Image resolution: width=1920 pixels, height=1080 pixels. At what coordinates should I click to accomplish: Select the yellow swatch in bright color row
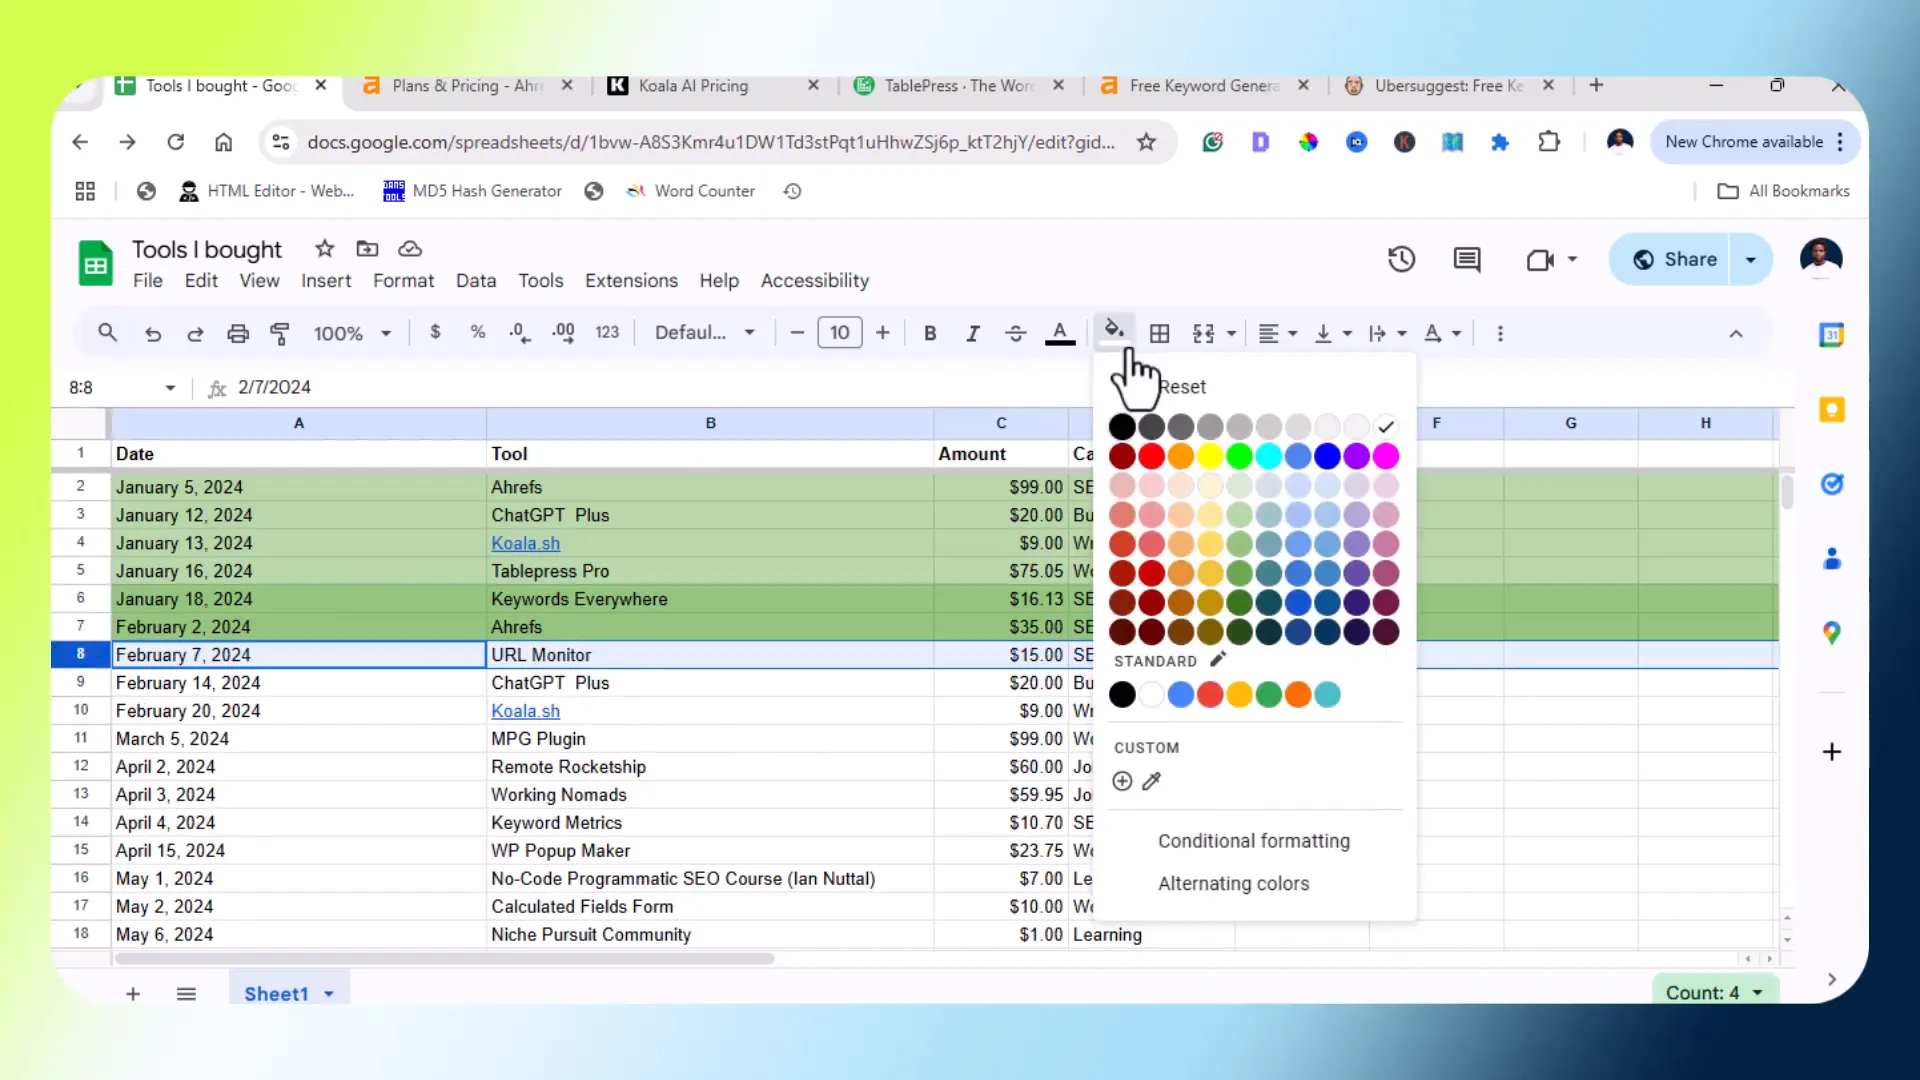[x=1210, y=457]
